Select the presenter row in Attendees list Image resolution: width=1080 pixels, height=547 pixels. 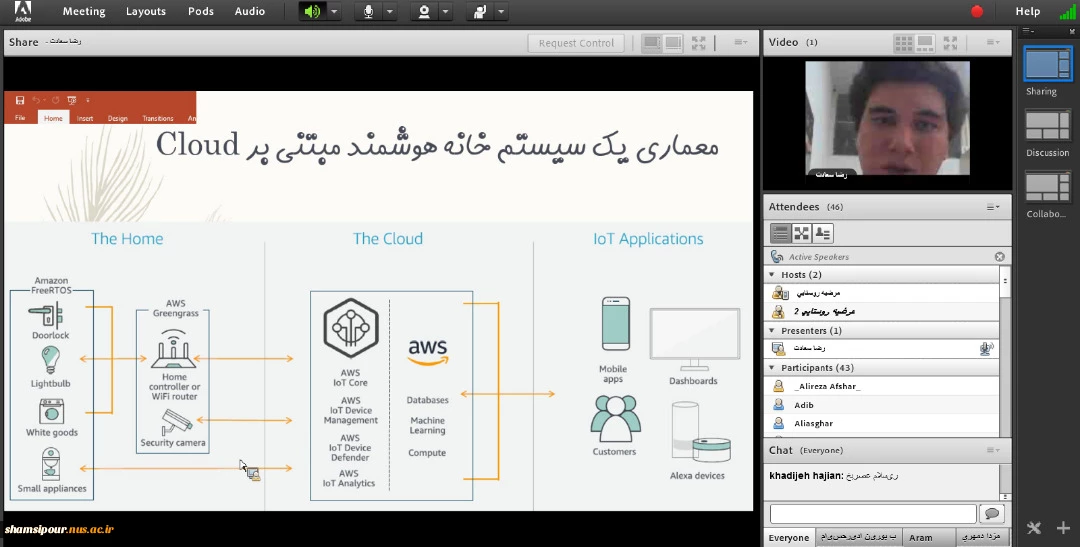point(882,349)
